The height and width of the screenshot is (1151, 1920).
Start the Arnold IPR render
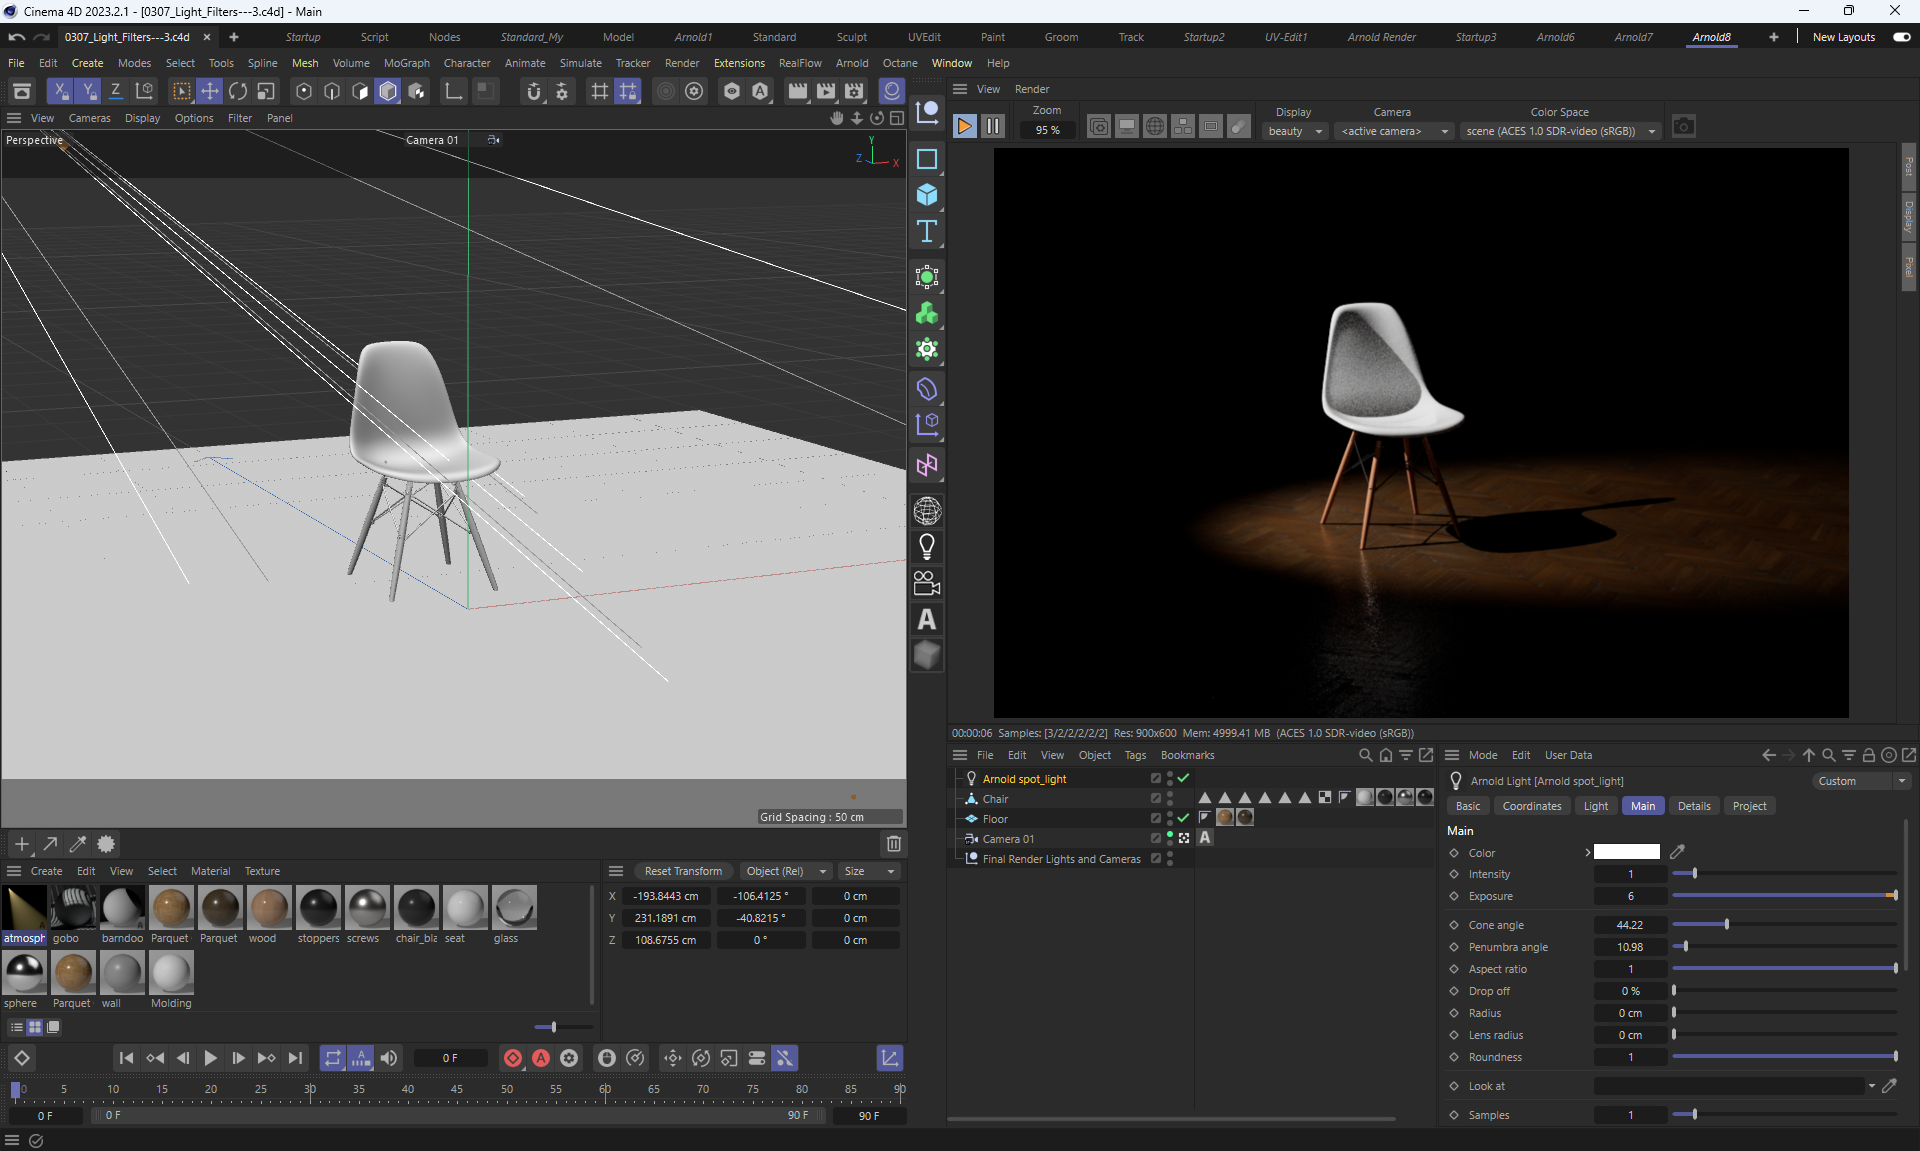click(x=965, y=126)
